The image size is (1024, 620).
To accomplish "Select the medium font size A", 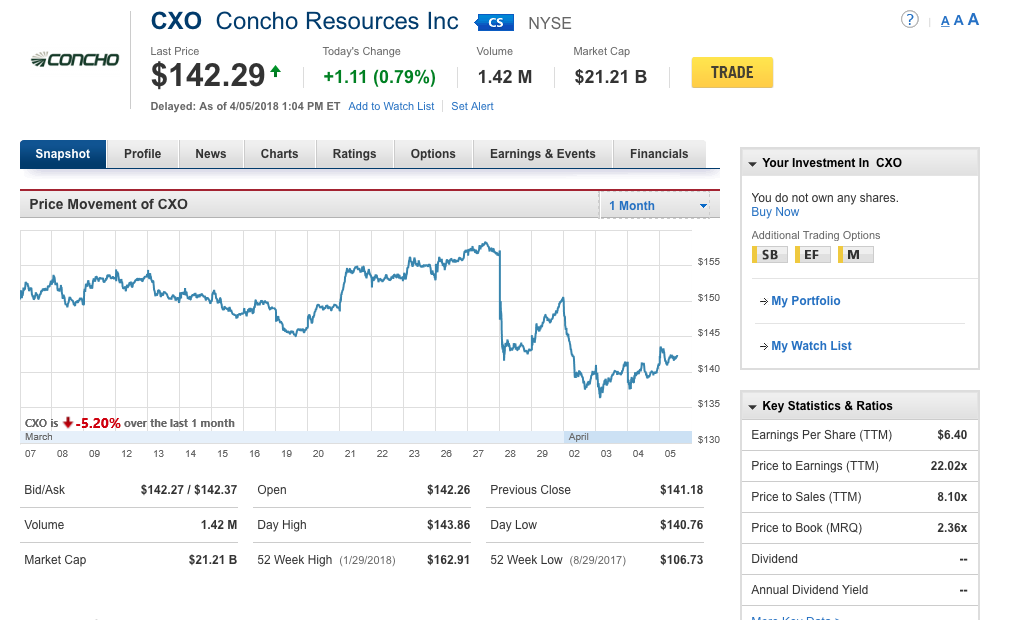I will click(958, 20).
